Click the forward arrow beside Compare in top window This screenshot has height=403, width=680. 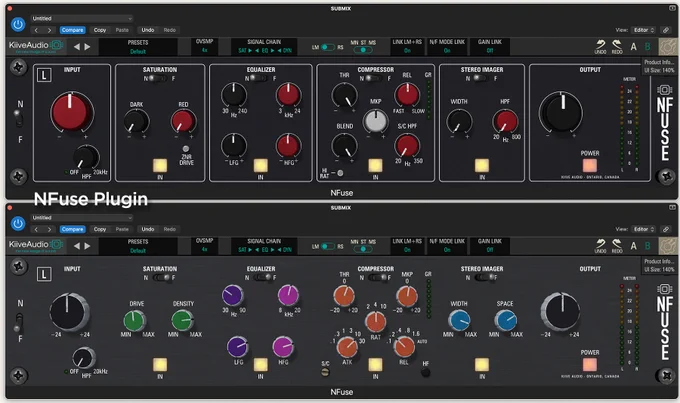49,30
